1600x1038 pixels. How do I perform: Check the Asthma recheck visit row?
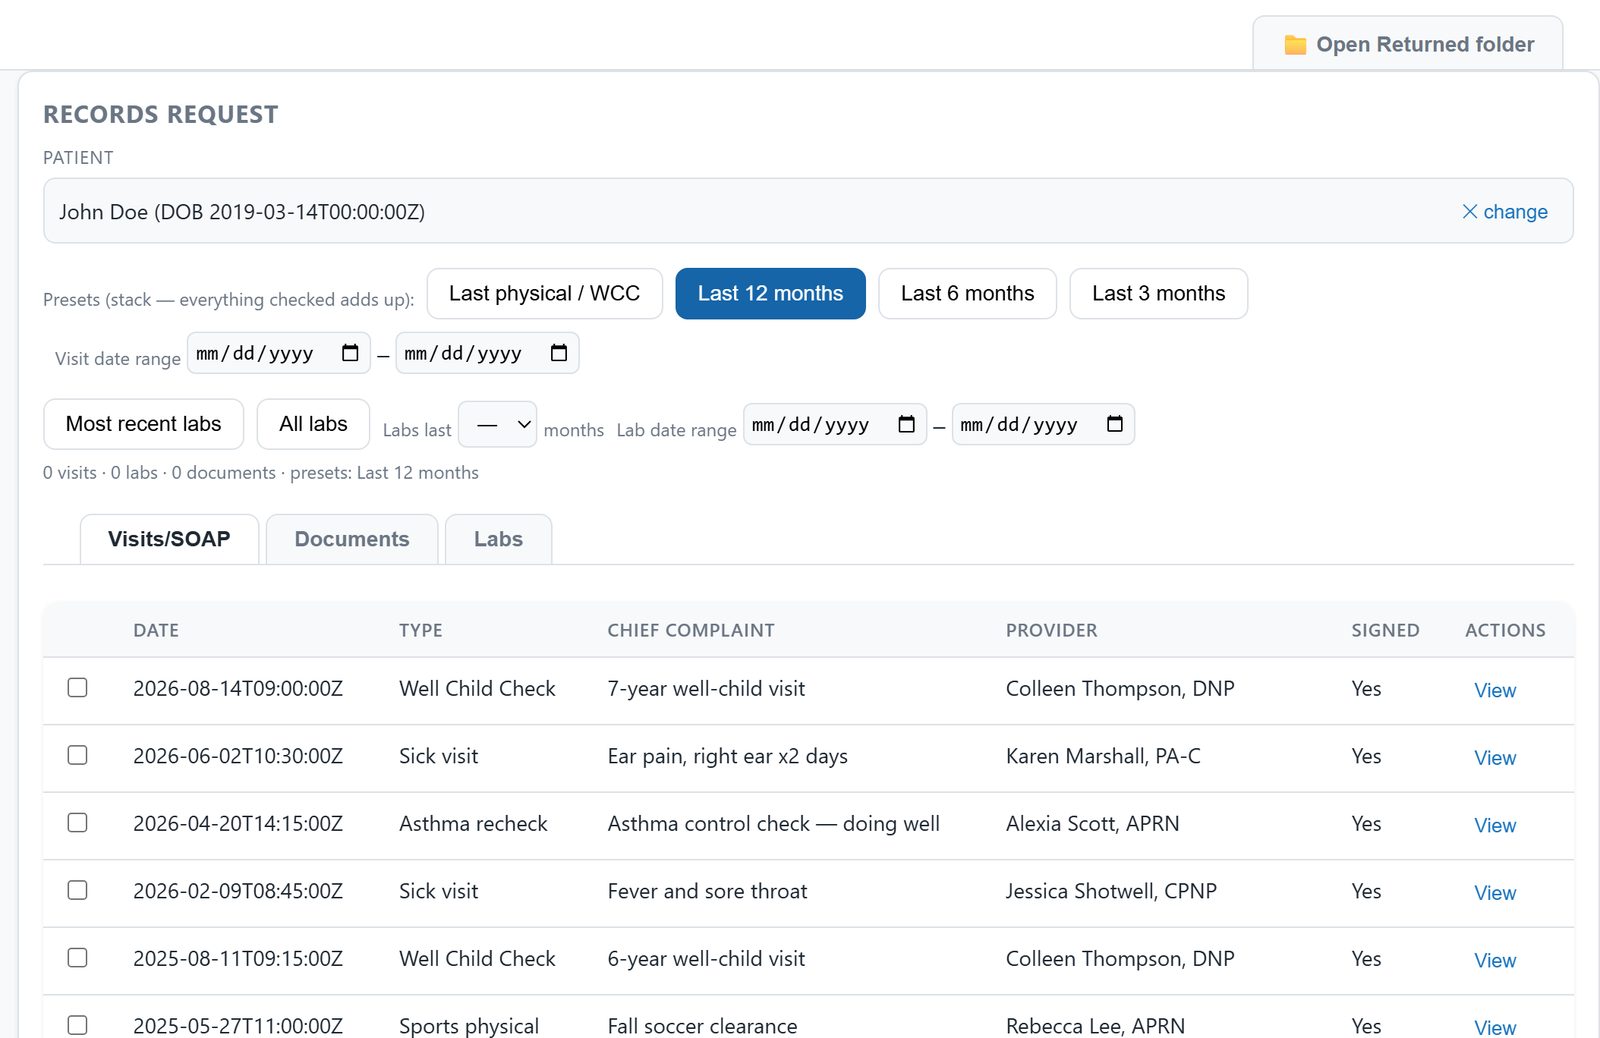coord(77,823)
